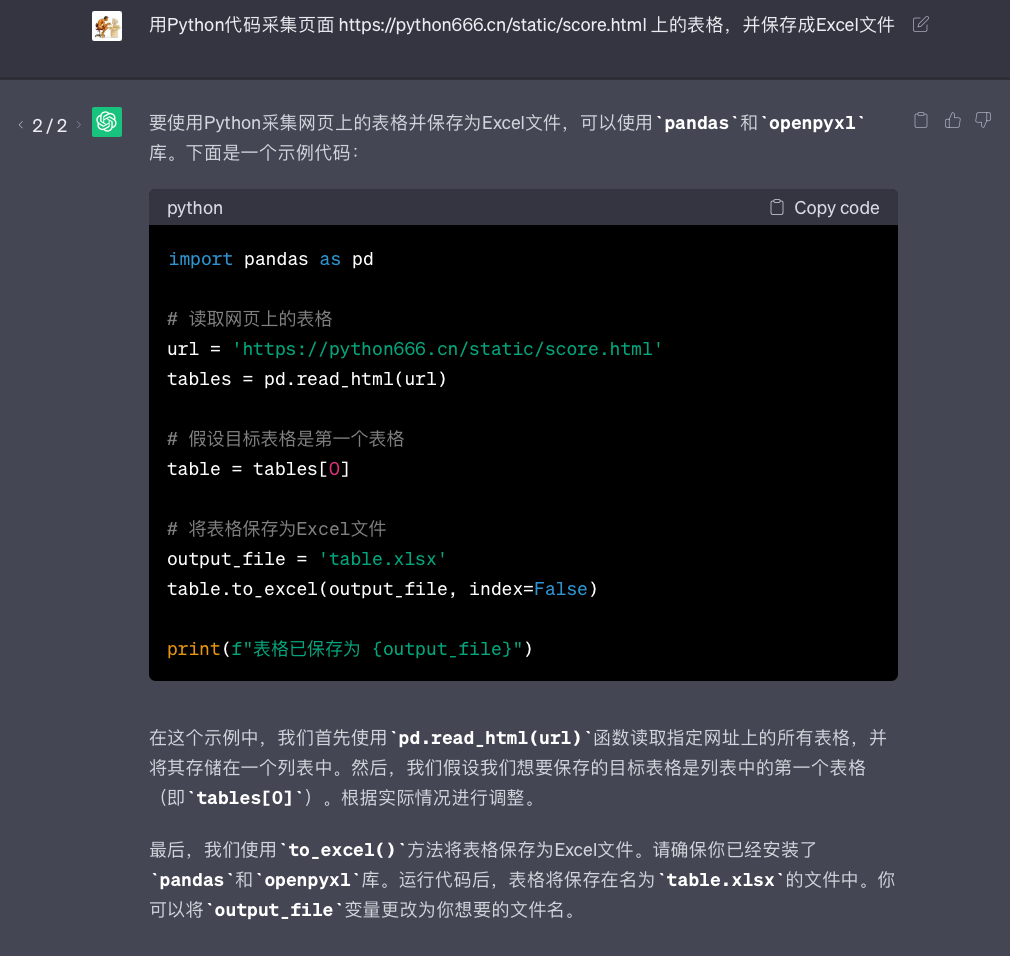Click the ChatGPT logo avatar

coord(107,122)
